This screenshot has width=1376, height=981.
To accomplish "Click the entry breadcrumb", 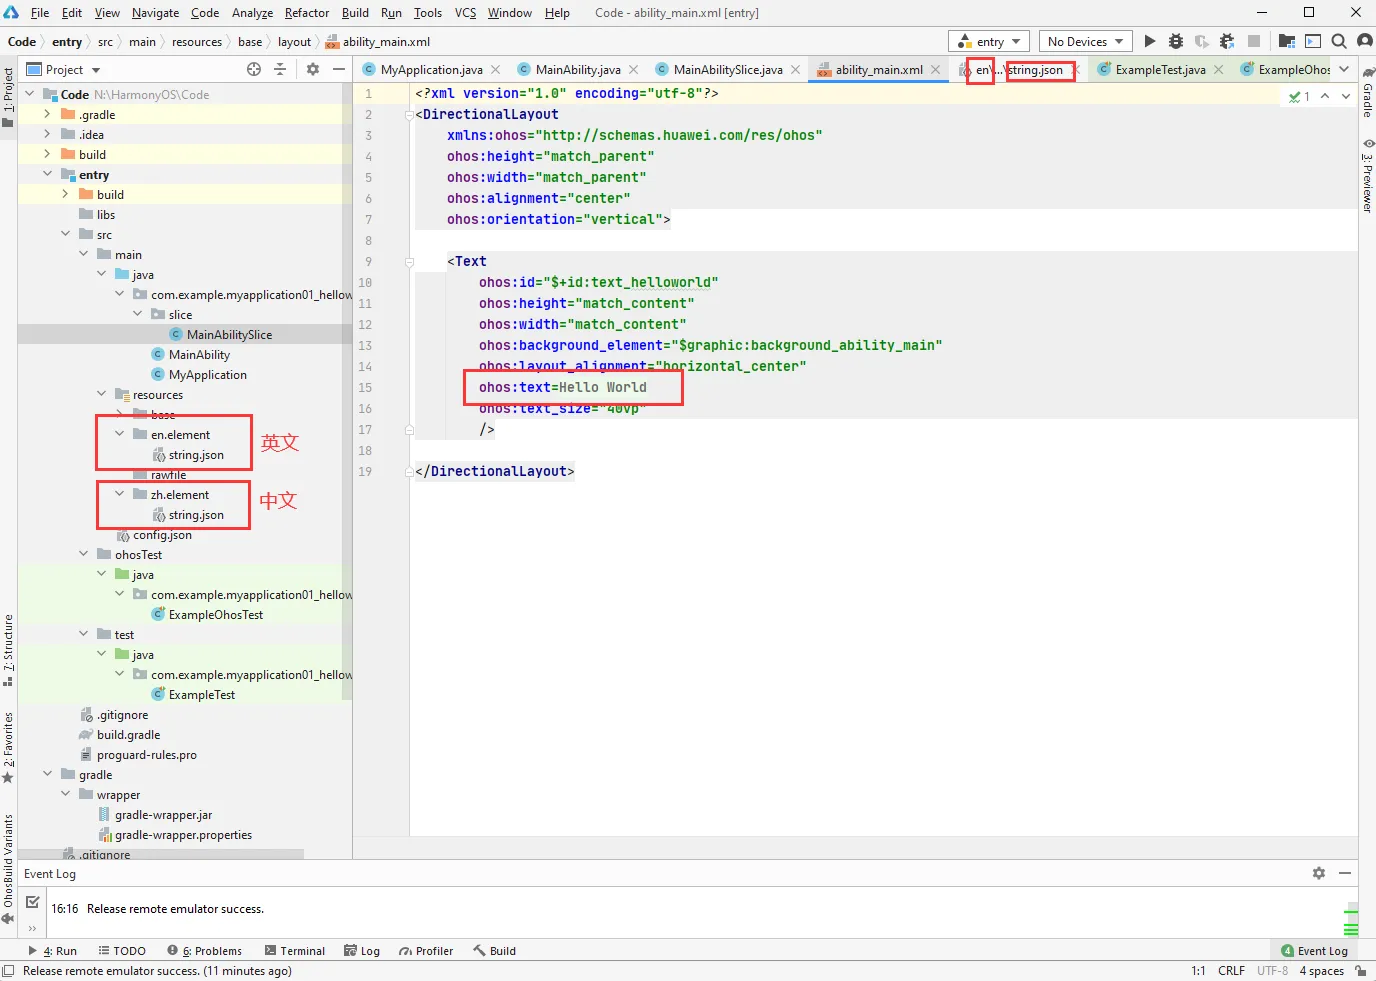I will (67, 42).
